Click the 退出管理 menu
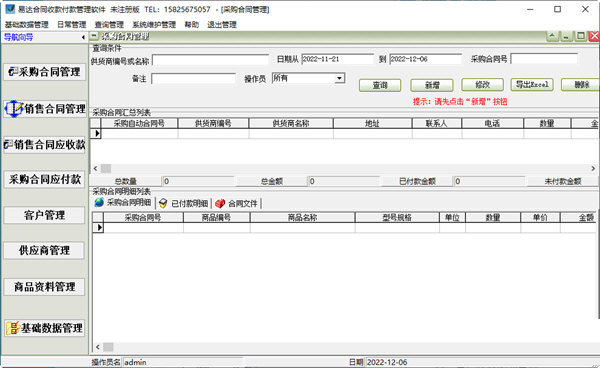 [x=222, y=24]
